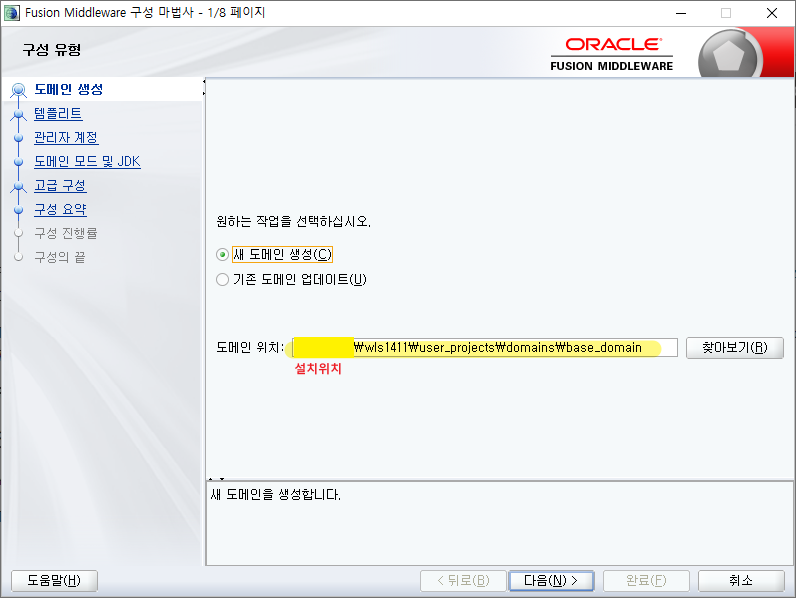Click the 구성 진행률 step label
The height and width of the screenshot is (598, 796).
point(65,233)
